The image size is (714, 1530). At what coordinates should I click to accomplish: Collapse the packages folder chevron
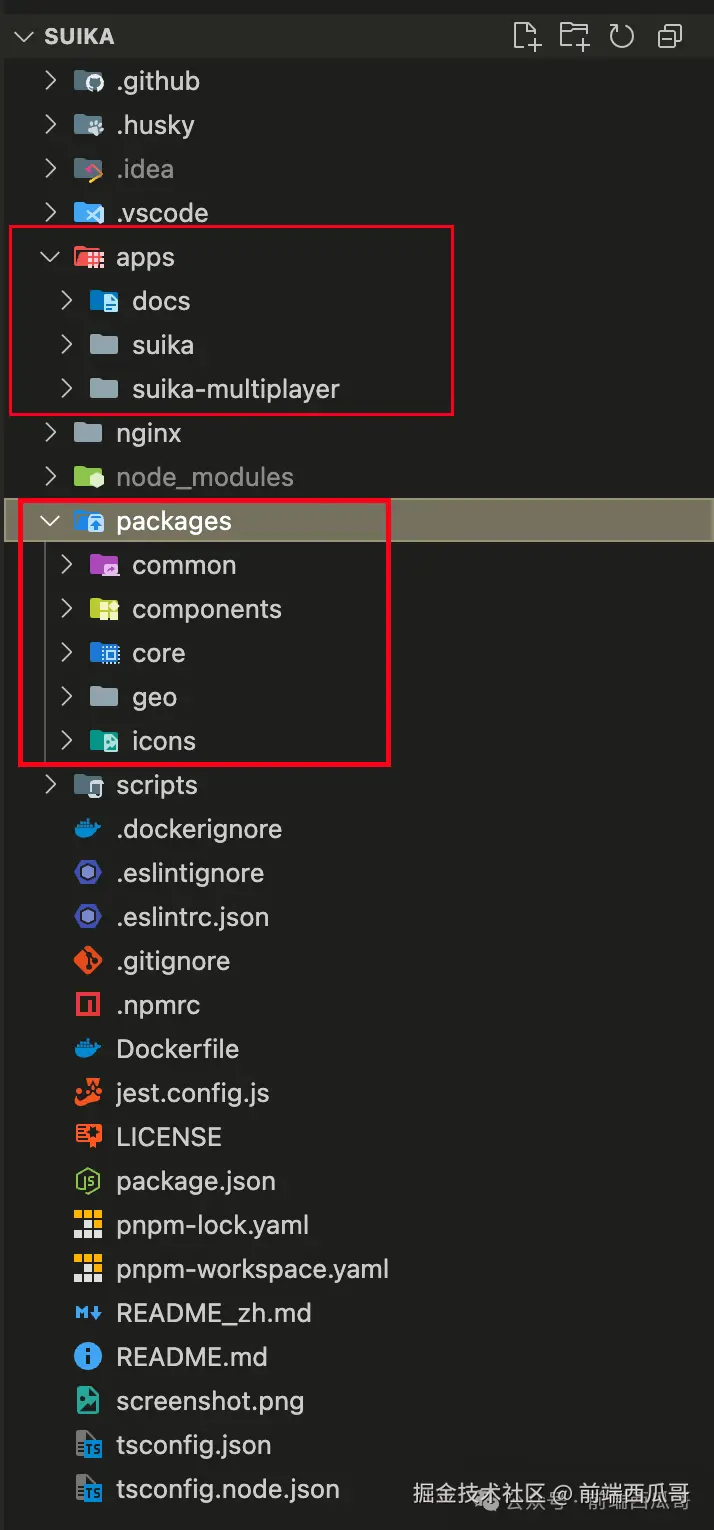click(x=50, y=521)
